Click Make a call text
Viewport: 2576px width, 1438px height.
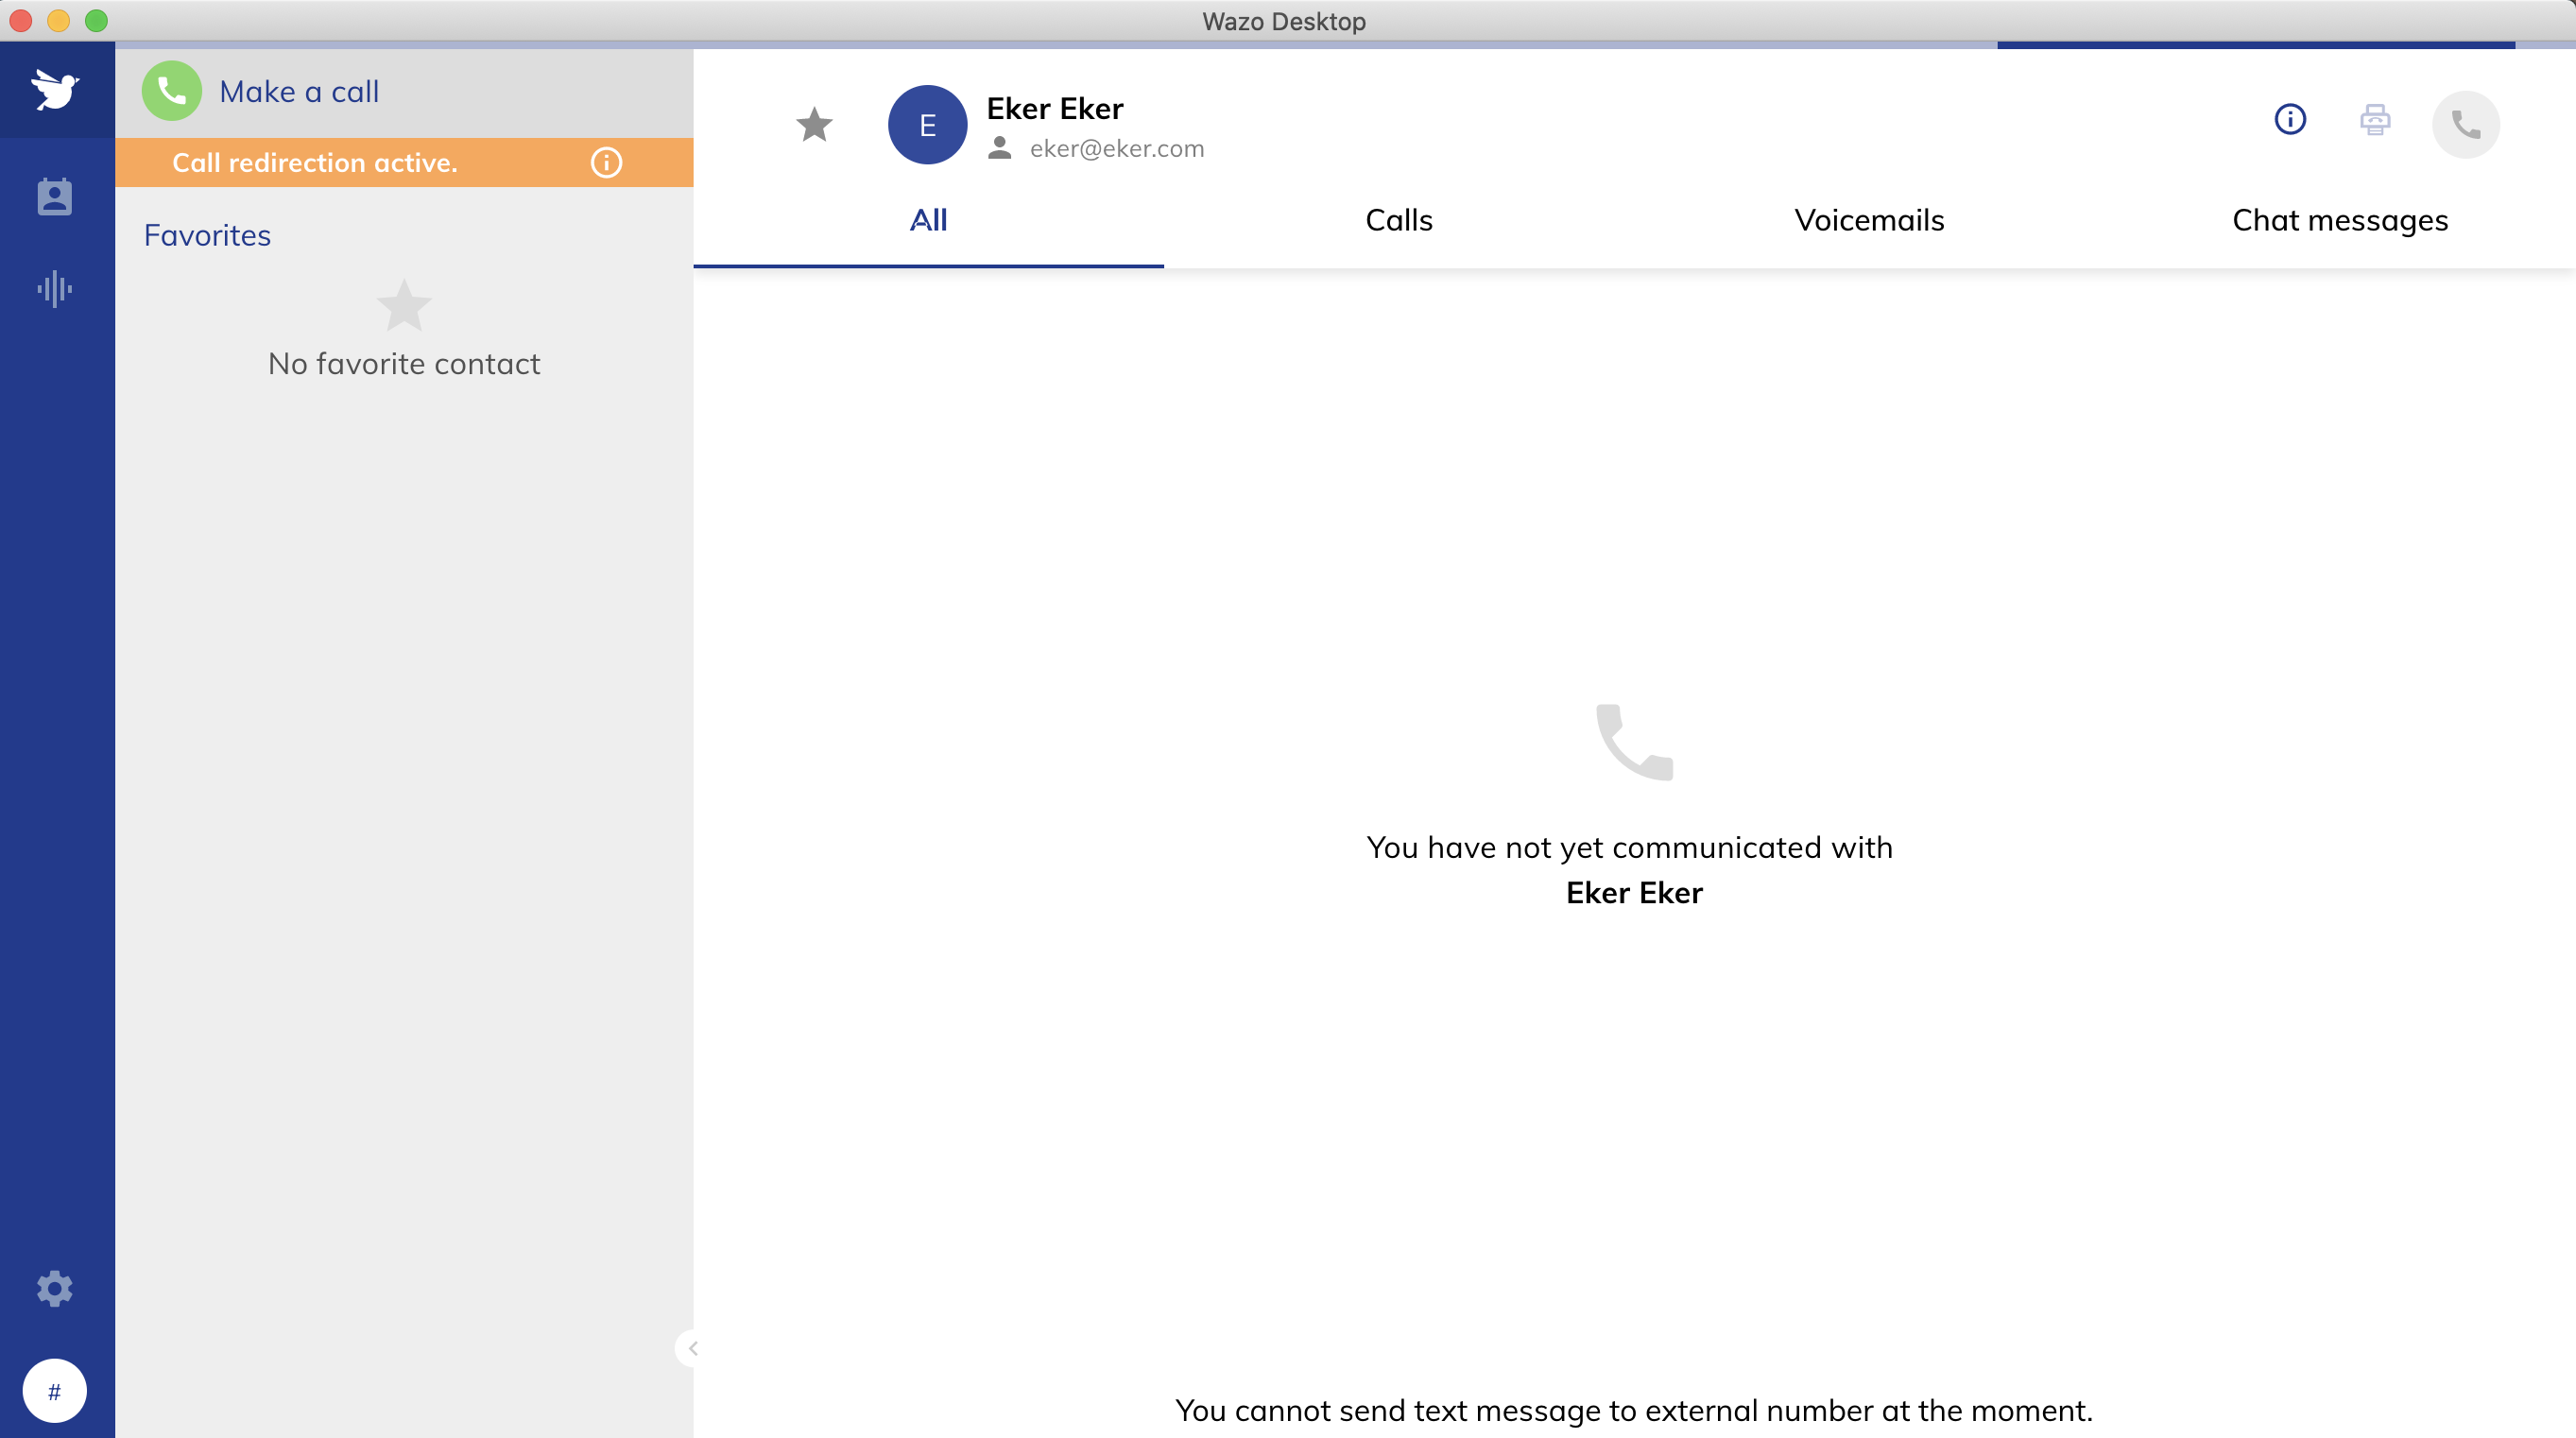point(299,92)
